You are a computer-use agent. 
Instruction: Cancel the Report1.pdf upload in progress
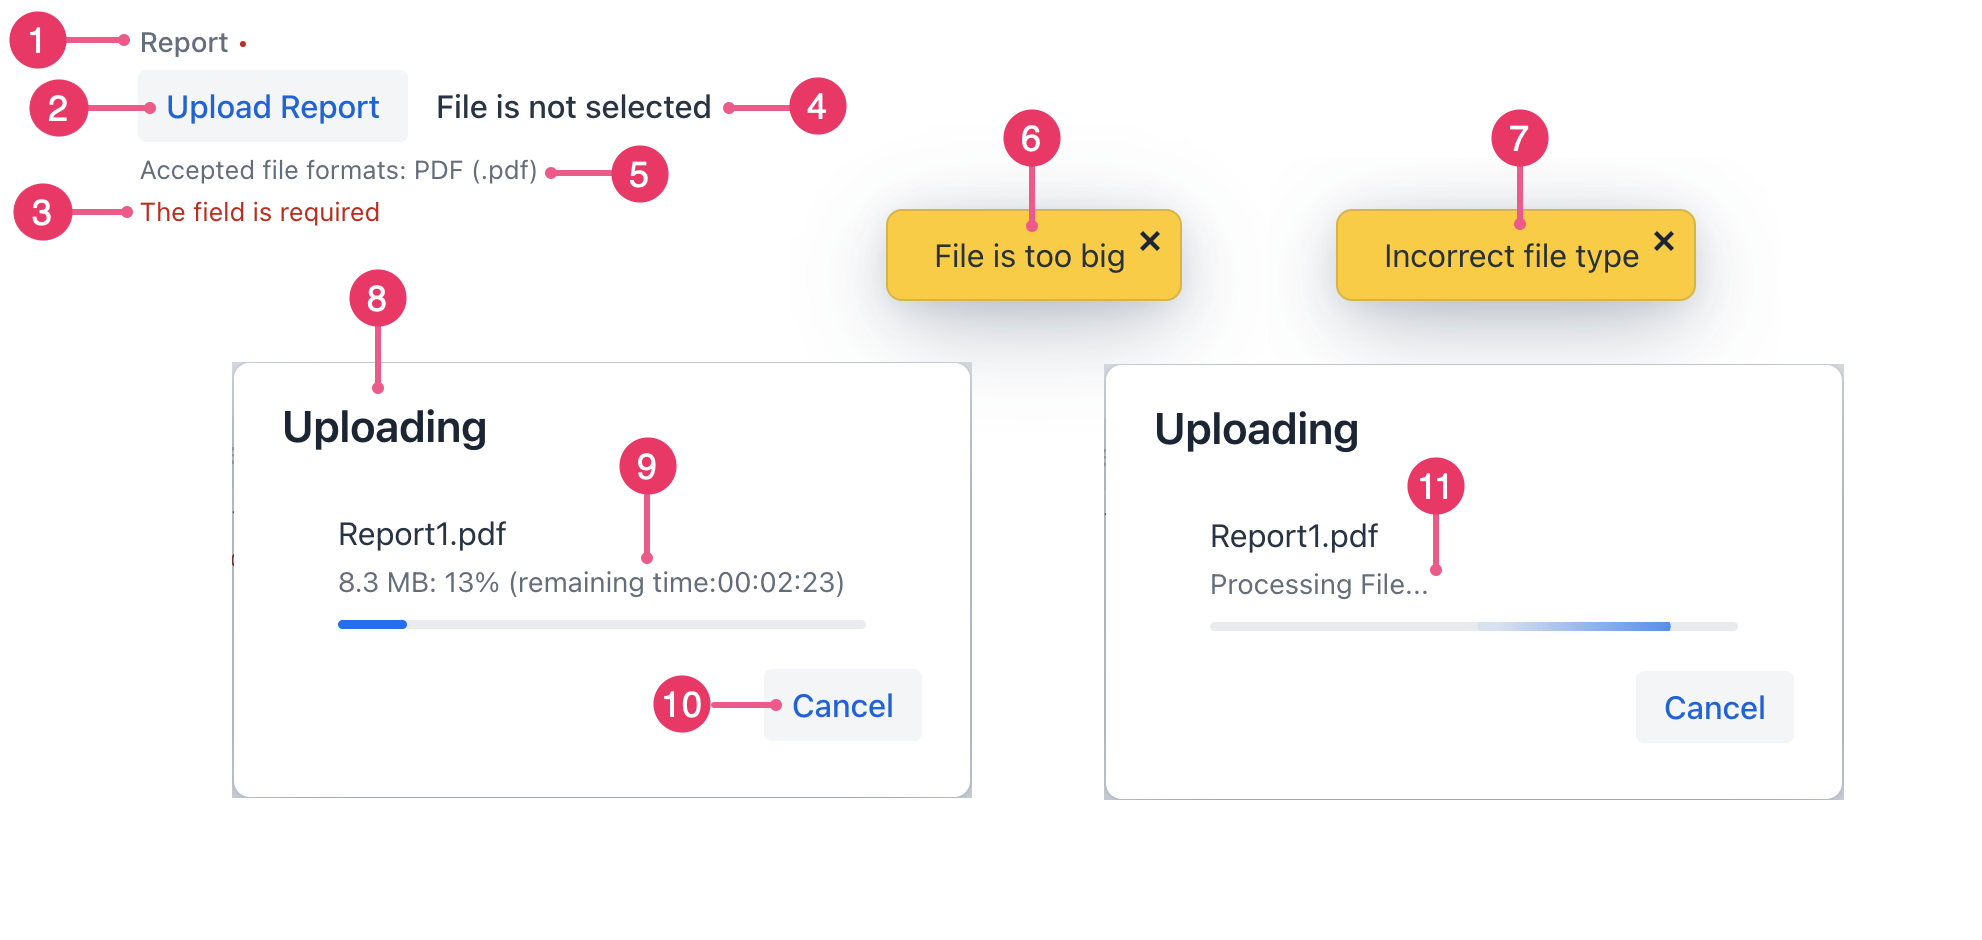tap(842, 705)
